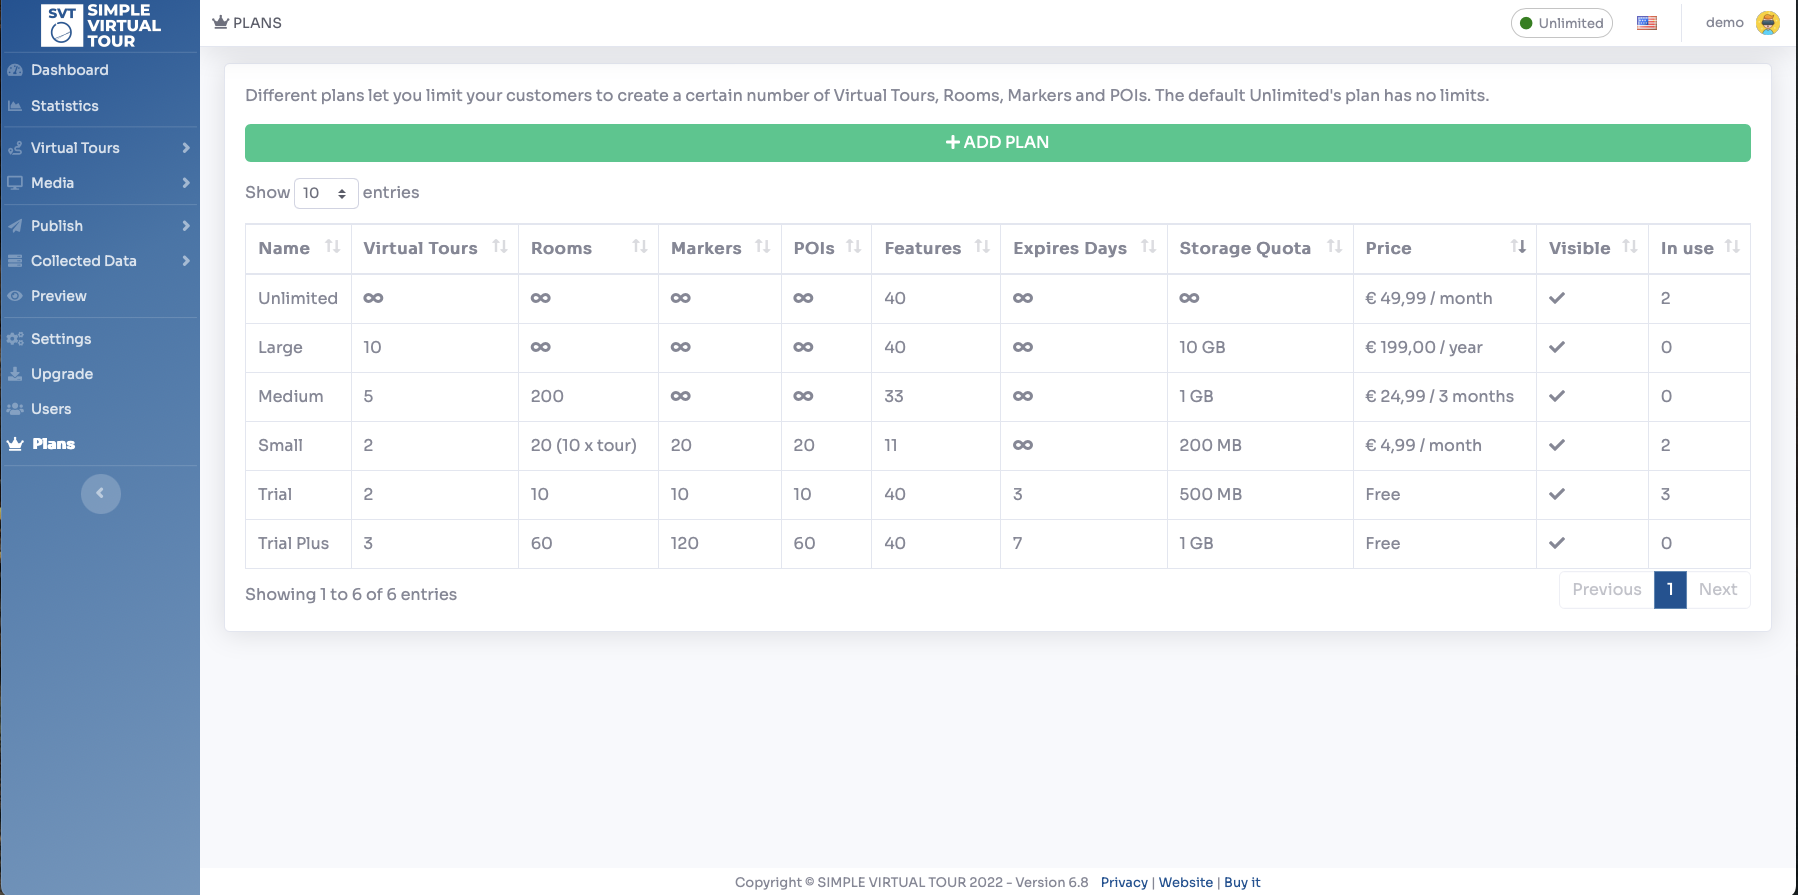1798x895 pixels.
Task: Click the Visible checkmark for Unlimited plan
Action: pos(1557,298)
